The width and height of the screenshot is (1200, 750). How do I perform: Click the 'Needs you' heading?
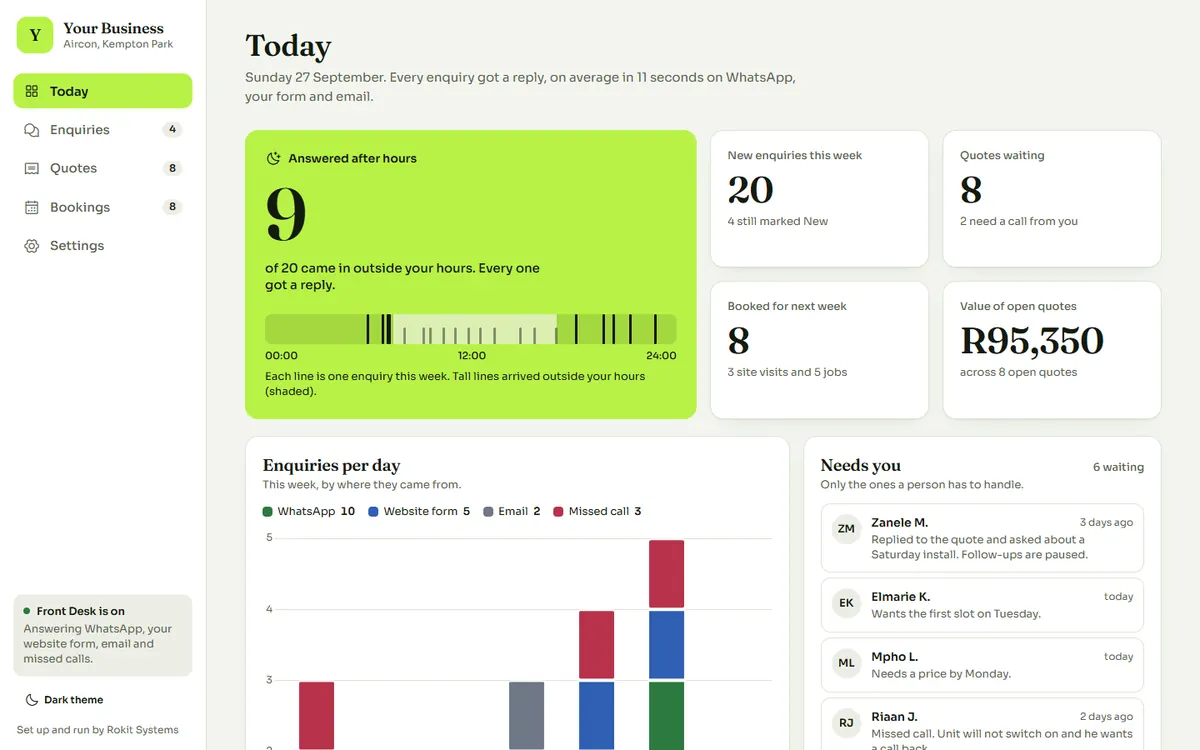[860, 465]
